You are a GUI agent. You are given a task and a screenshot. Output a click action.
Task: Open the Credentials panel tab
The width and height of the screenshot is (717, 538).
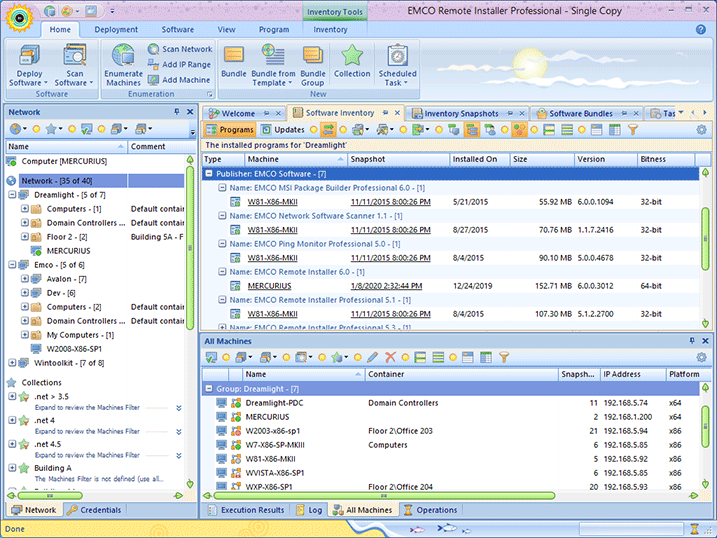pos(95,510)
